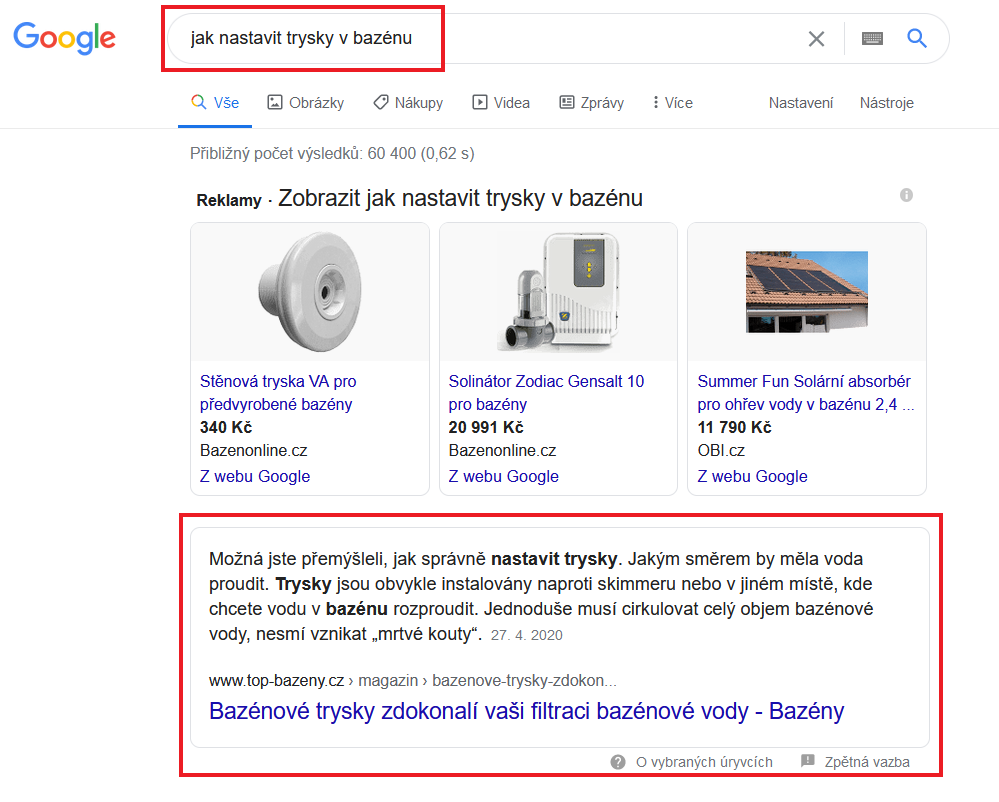Click the search input field
The image size is (999, 802).
[x=480, y=39]
